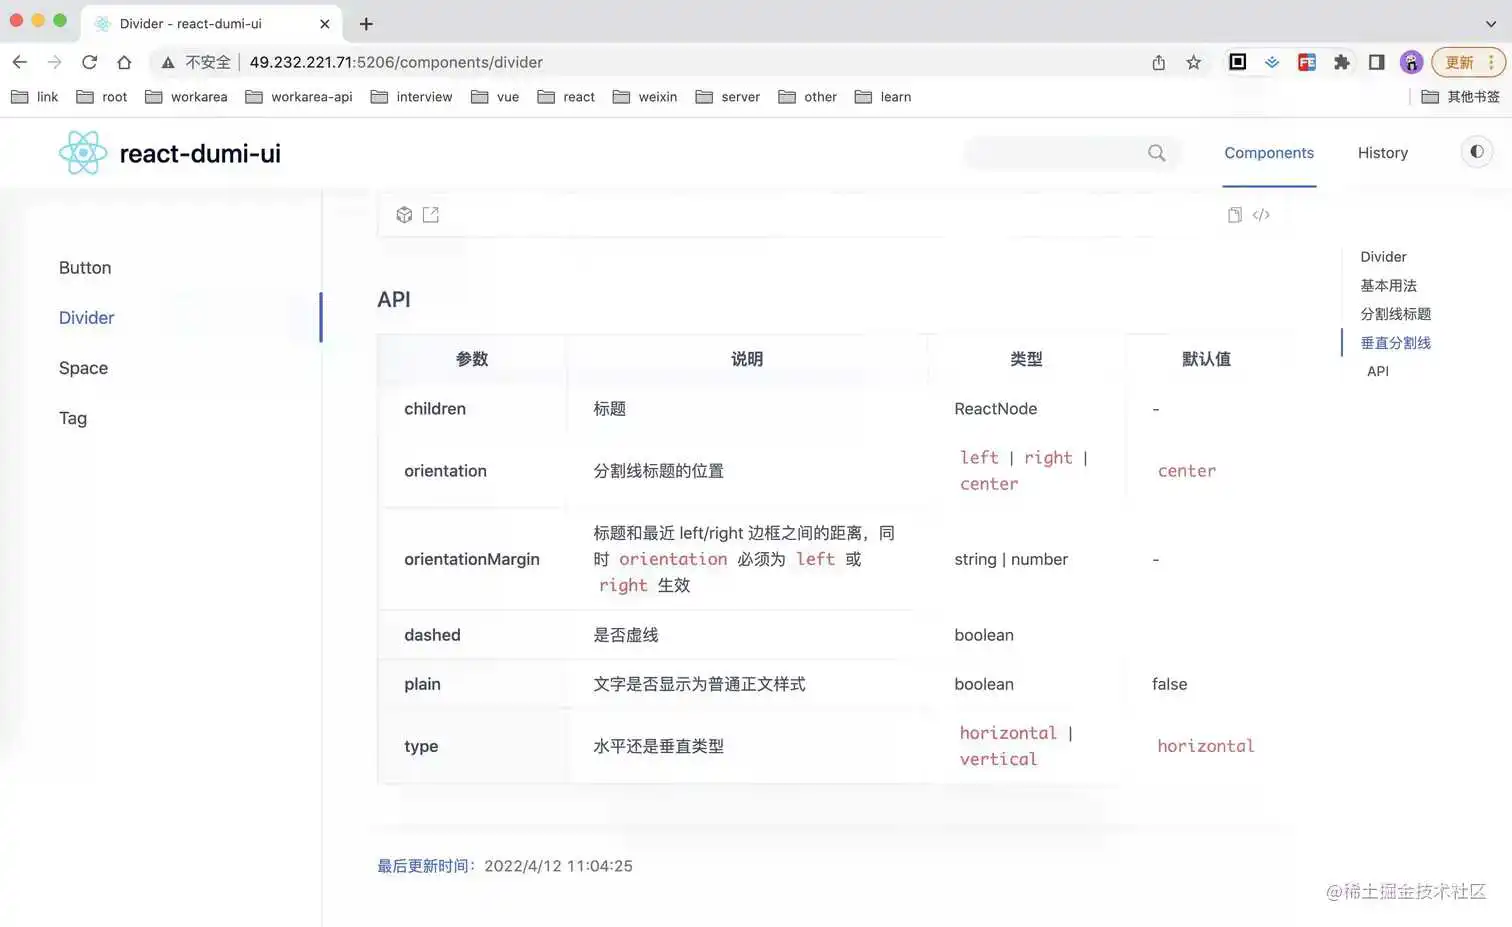Image resolution: width=1512 pixels, height=927 pixels.
Task: Click the string | number type cell
Action: (x=1026, y=559)
